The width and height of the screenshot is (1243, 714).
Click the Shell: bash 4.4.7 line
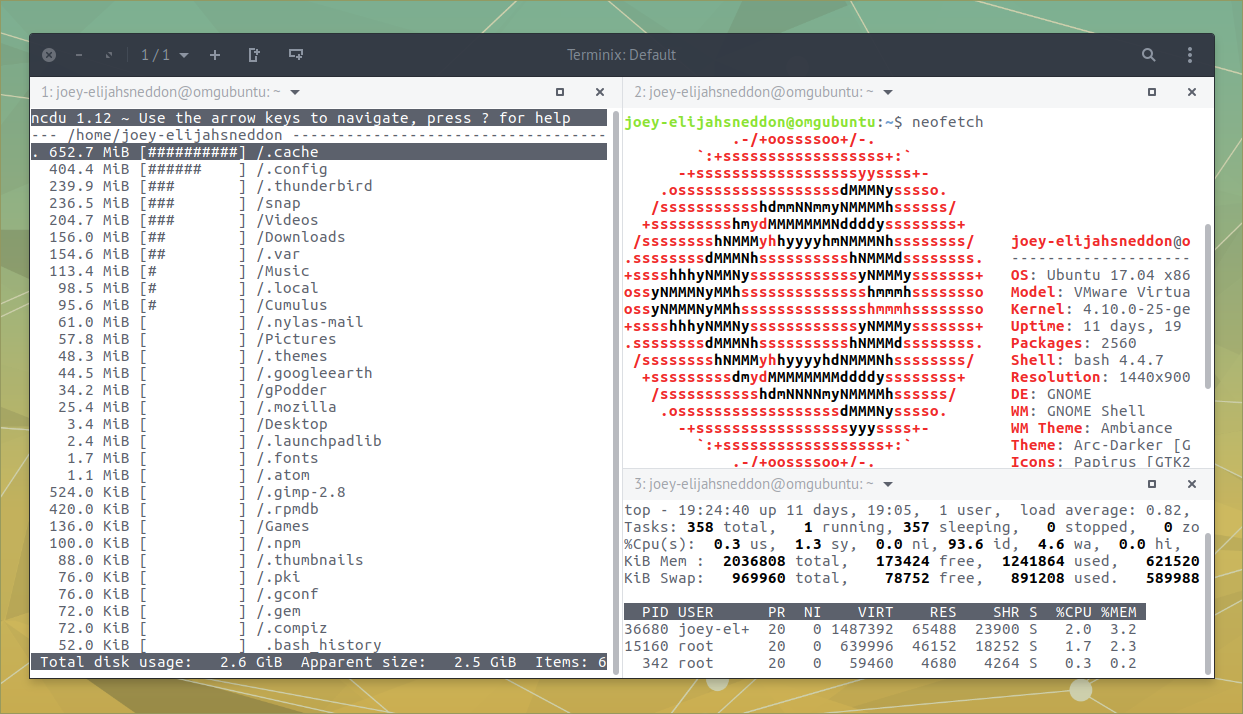coord(1087,360)
